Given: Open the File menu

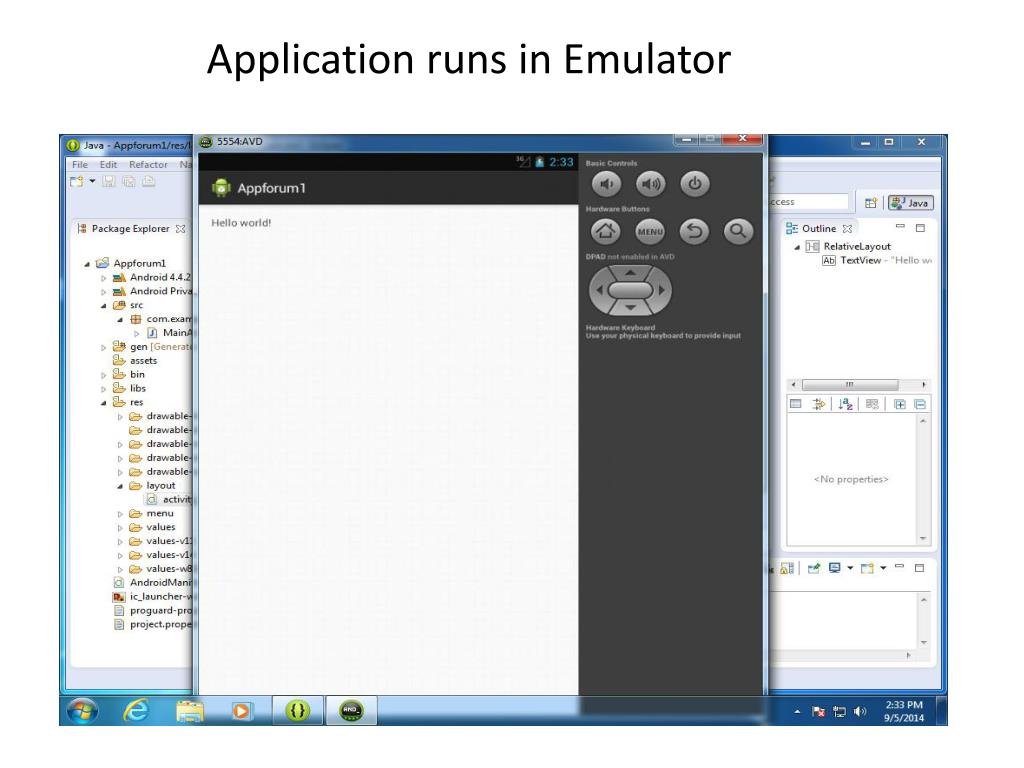Looking at the screenshot, I should pyautogui.click(x=80, y=165).
